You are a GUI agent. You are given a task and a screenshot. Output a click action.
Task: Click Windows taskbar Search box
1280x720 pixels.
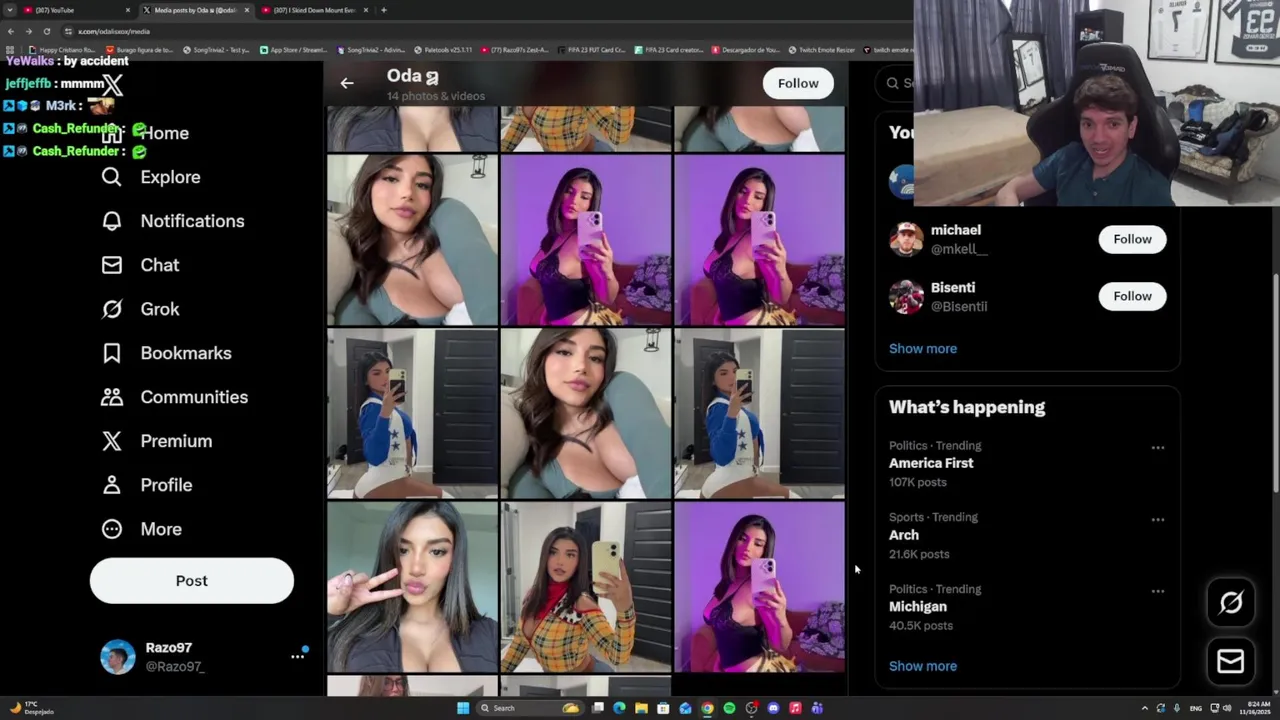[530, 708]
